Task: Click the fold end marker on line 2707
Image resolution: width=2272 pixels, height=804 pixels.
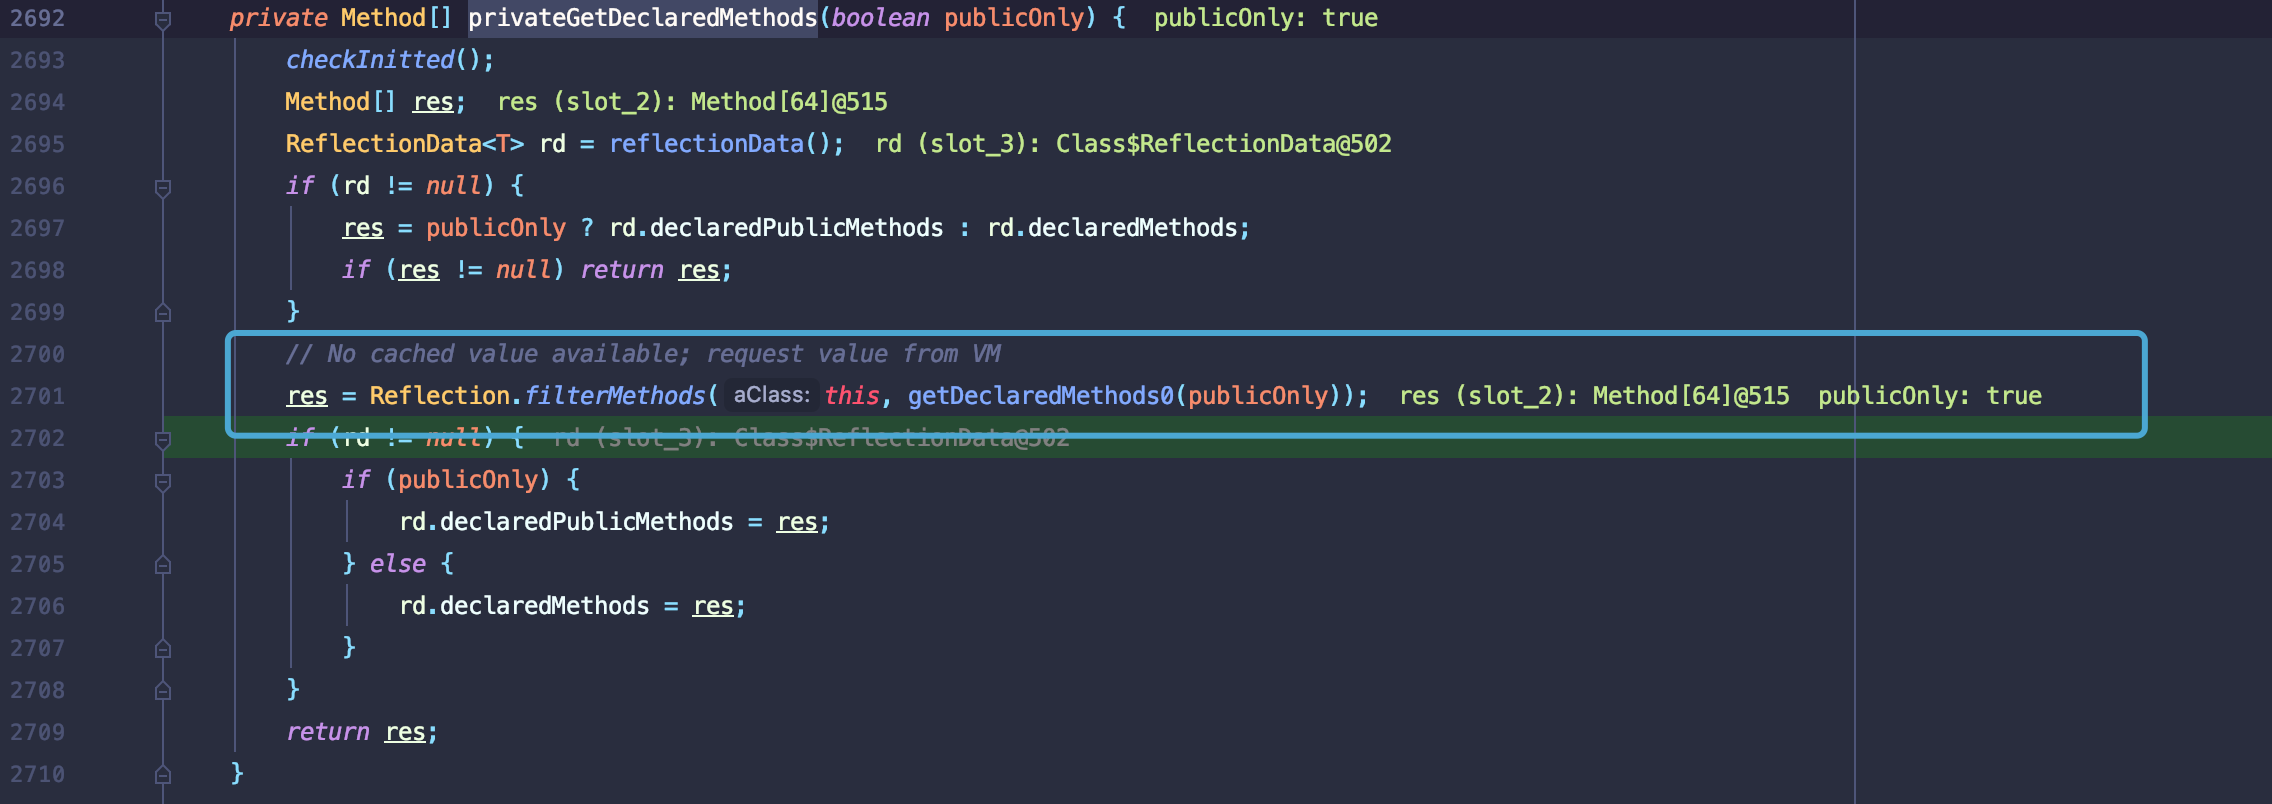Action: [163, 649]
